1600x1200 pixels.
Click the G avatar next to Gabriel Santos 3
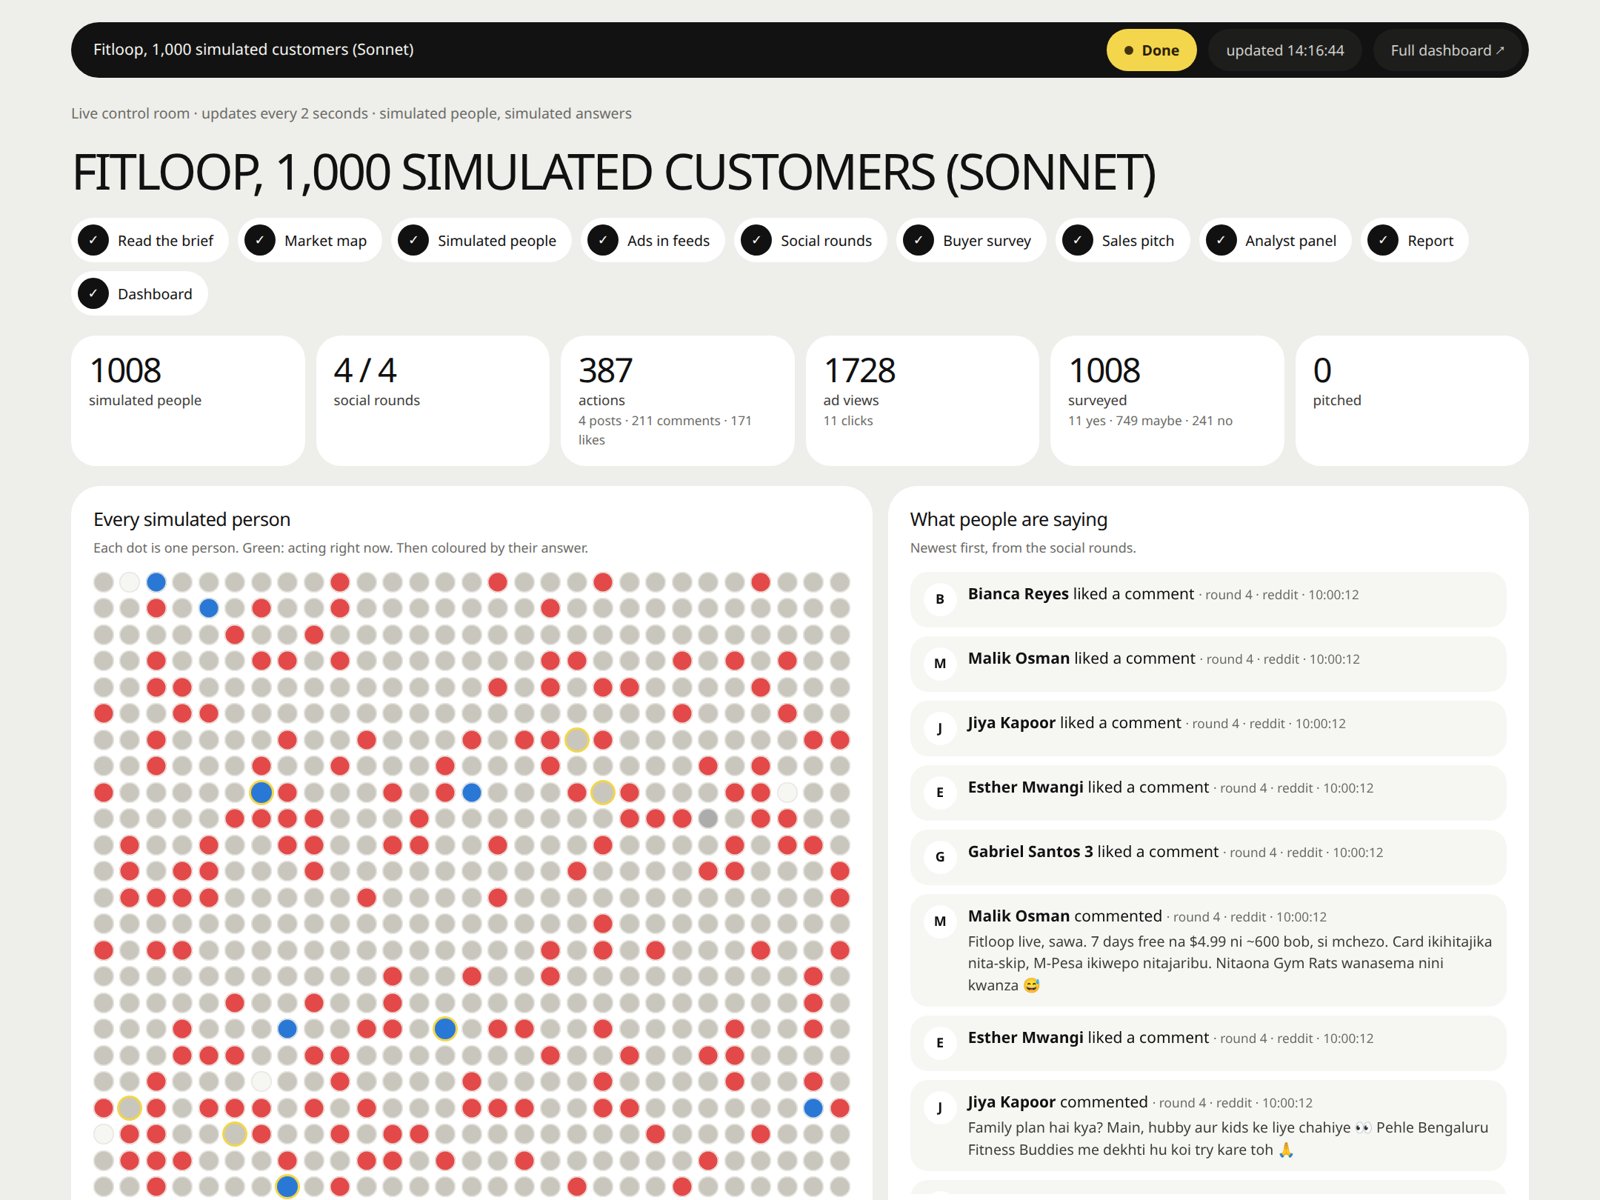940,856
